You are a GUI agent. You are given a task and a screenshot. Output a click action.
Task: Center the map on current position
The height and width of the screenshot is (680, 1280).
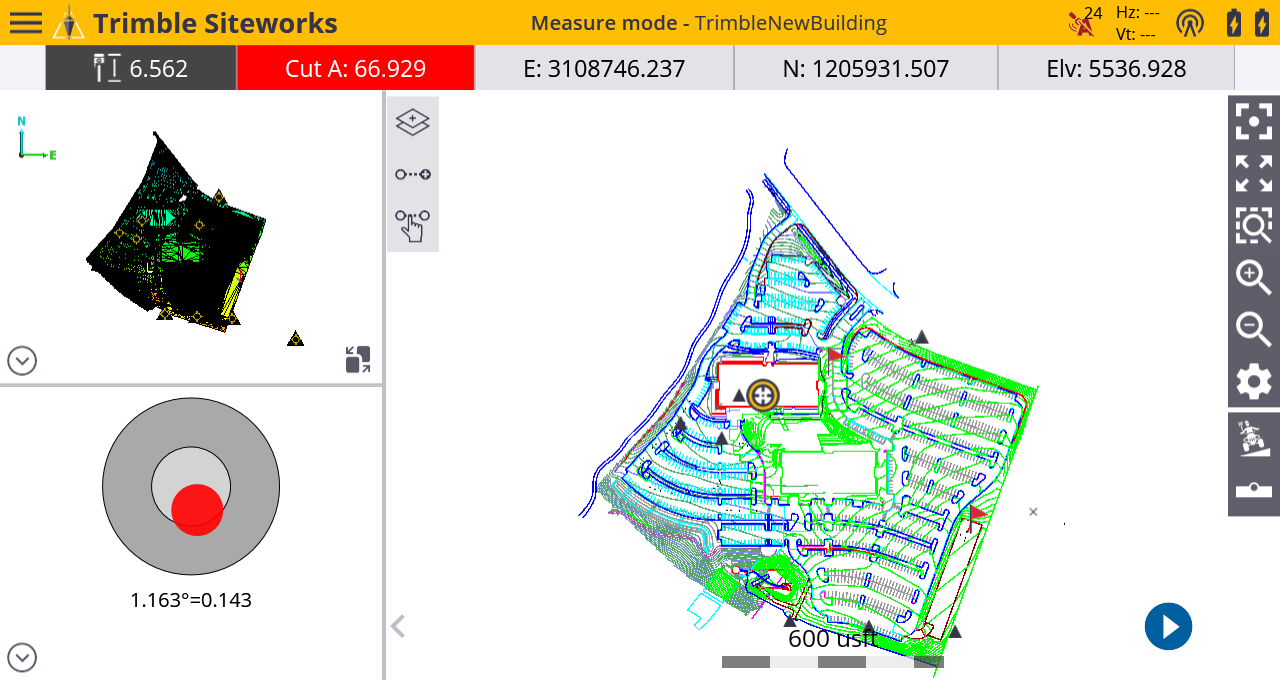1254,121
